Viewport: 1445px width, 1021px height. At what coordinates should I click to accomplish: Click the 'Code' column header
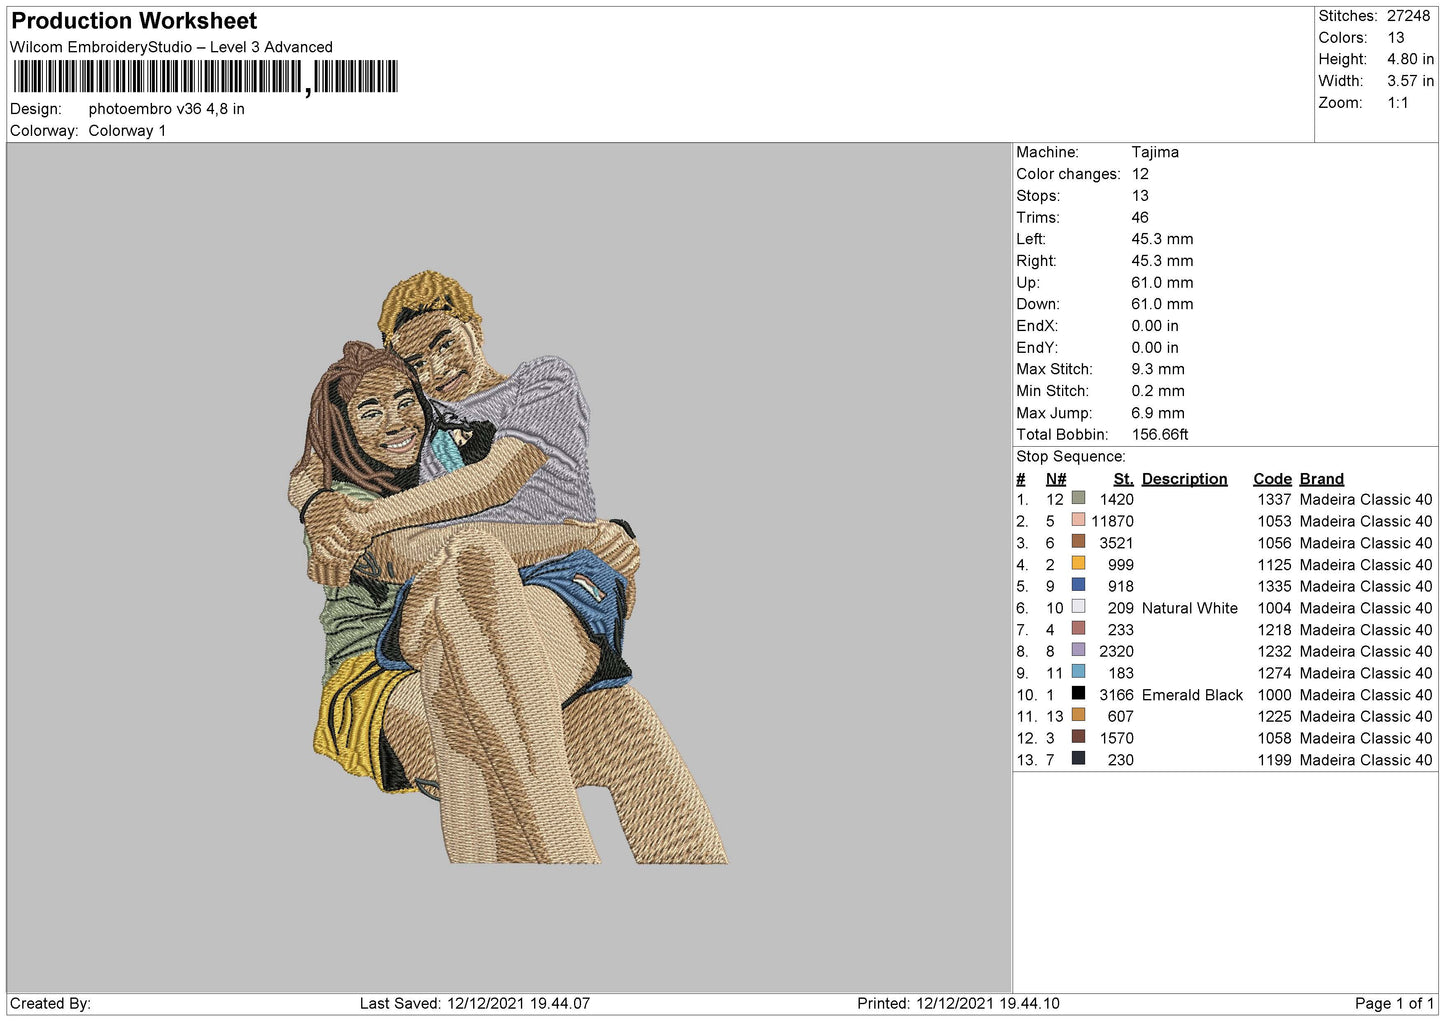[x=1272, y=479]
